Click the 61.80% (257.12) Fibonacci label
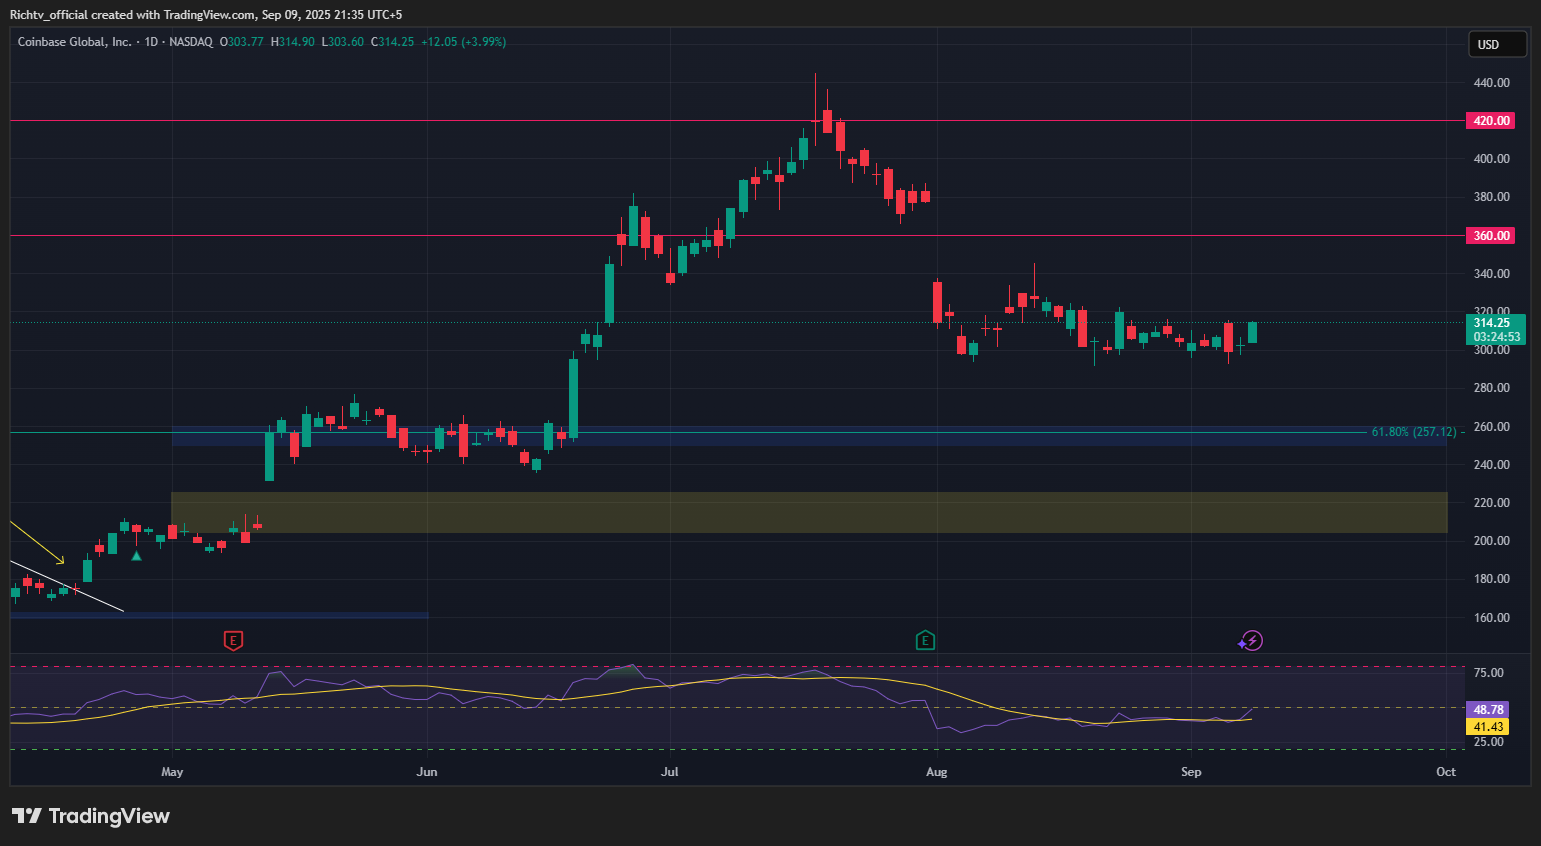Image resolution: width=1541 pixels, height=846 pixels. (1413, 432)
